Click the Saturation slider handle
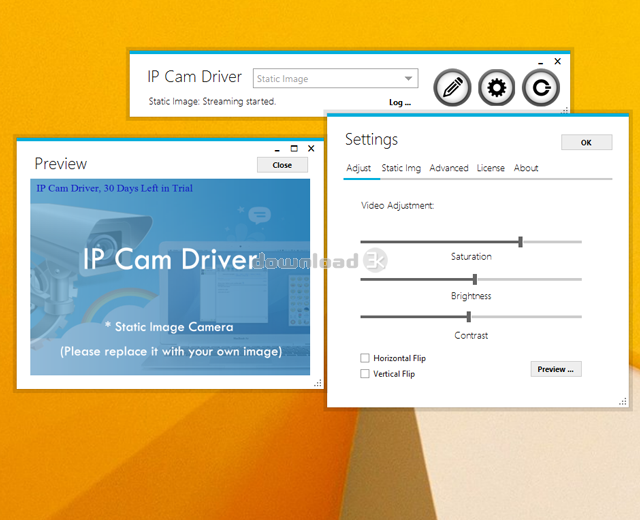The image size is (640, 520). tap(520, 241)
